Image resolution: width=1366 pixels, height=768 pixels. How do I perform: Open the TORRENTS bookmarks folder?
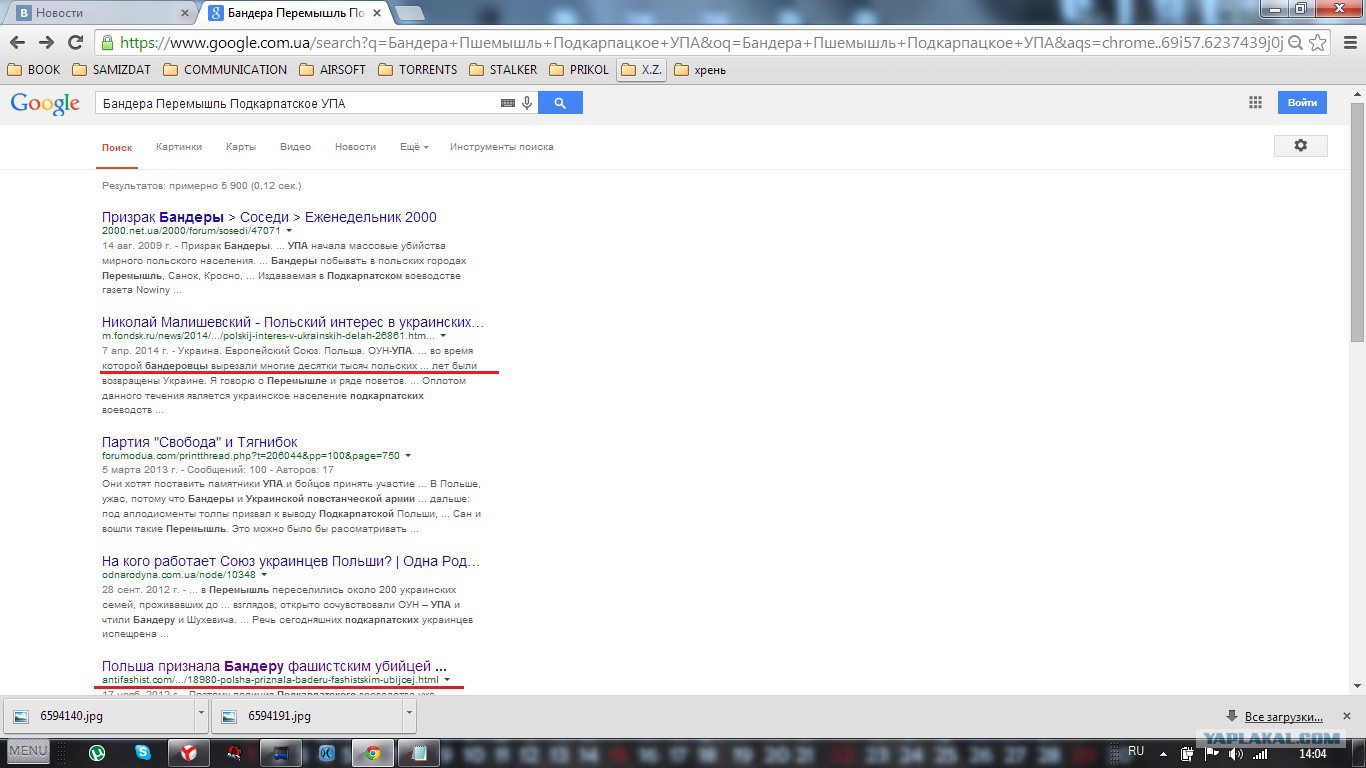point(418,70)
